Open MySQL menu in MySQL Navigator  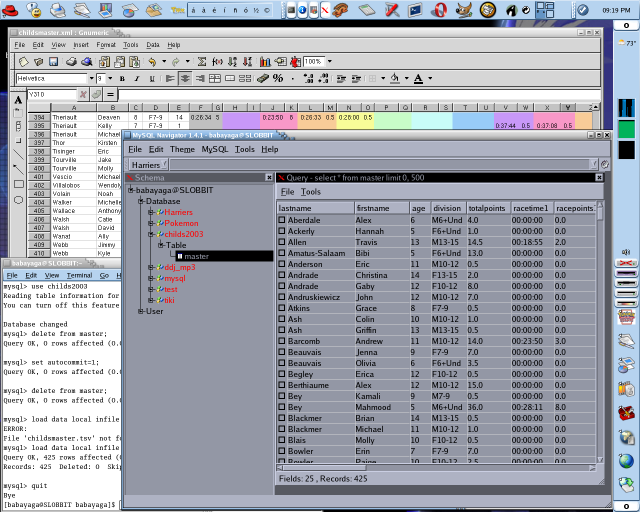[215, 149]
